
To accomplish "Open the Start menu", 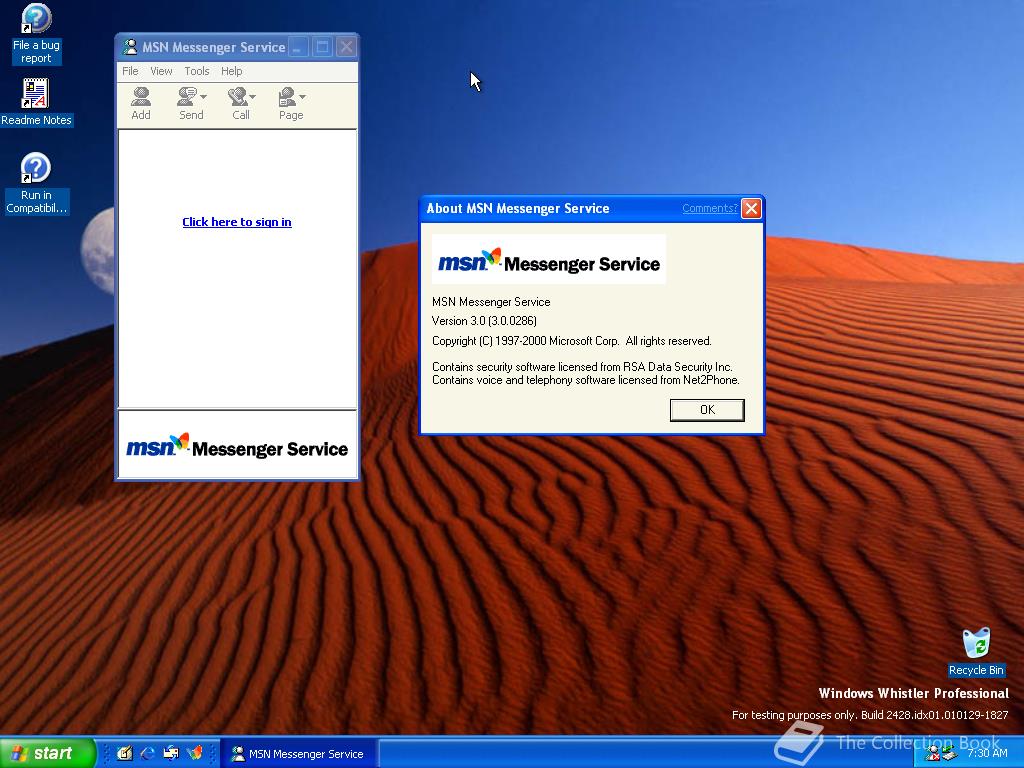I will [48, 753].
